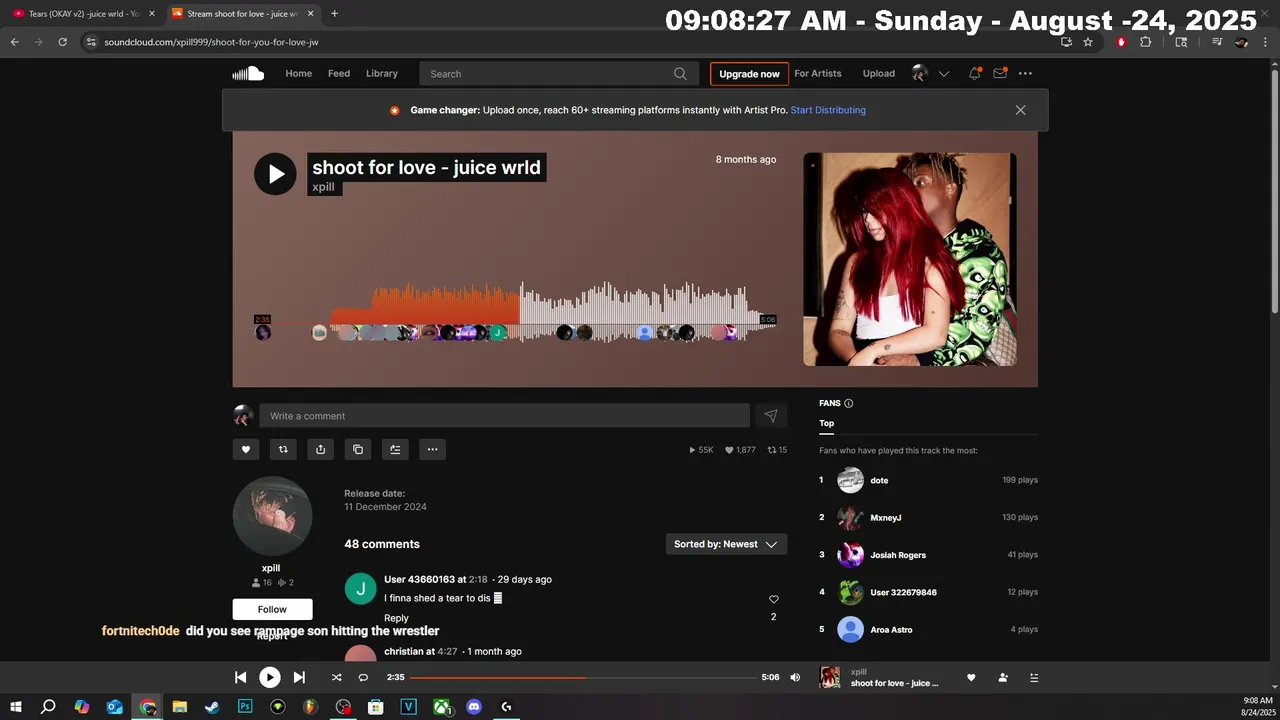
Task: Skip to previous track in player
Action: pos(240,677)
